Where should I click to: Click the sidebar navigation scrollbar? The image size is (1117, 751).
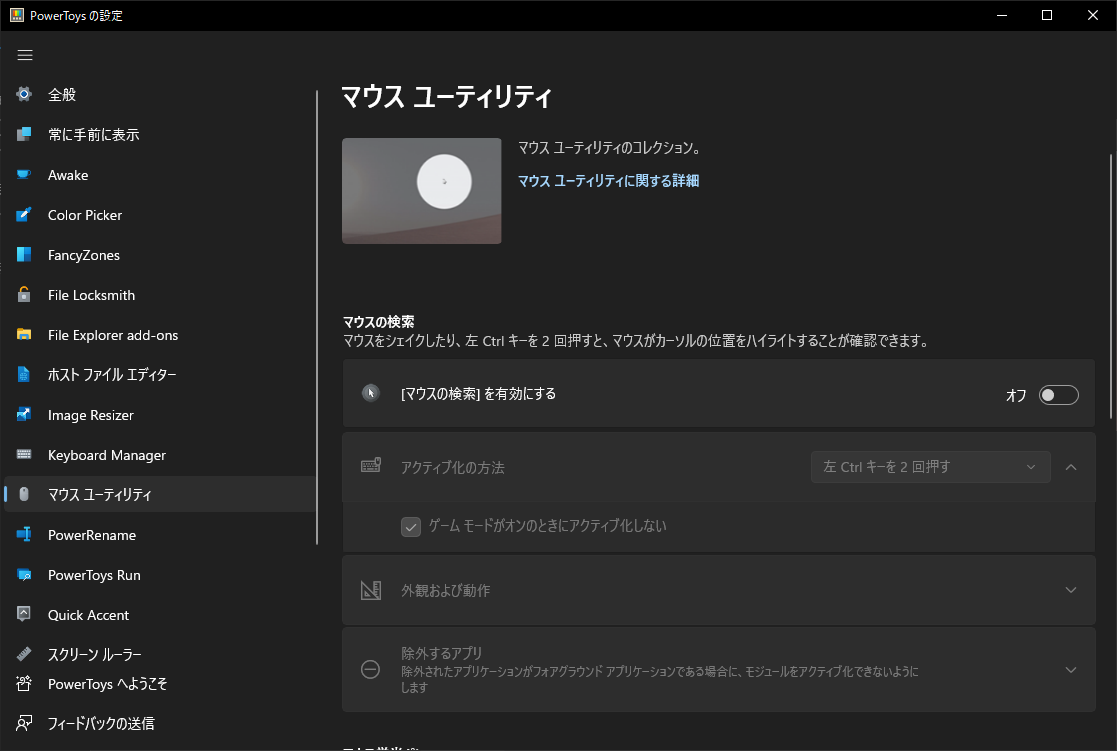(317, 317)
